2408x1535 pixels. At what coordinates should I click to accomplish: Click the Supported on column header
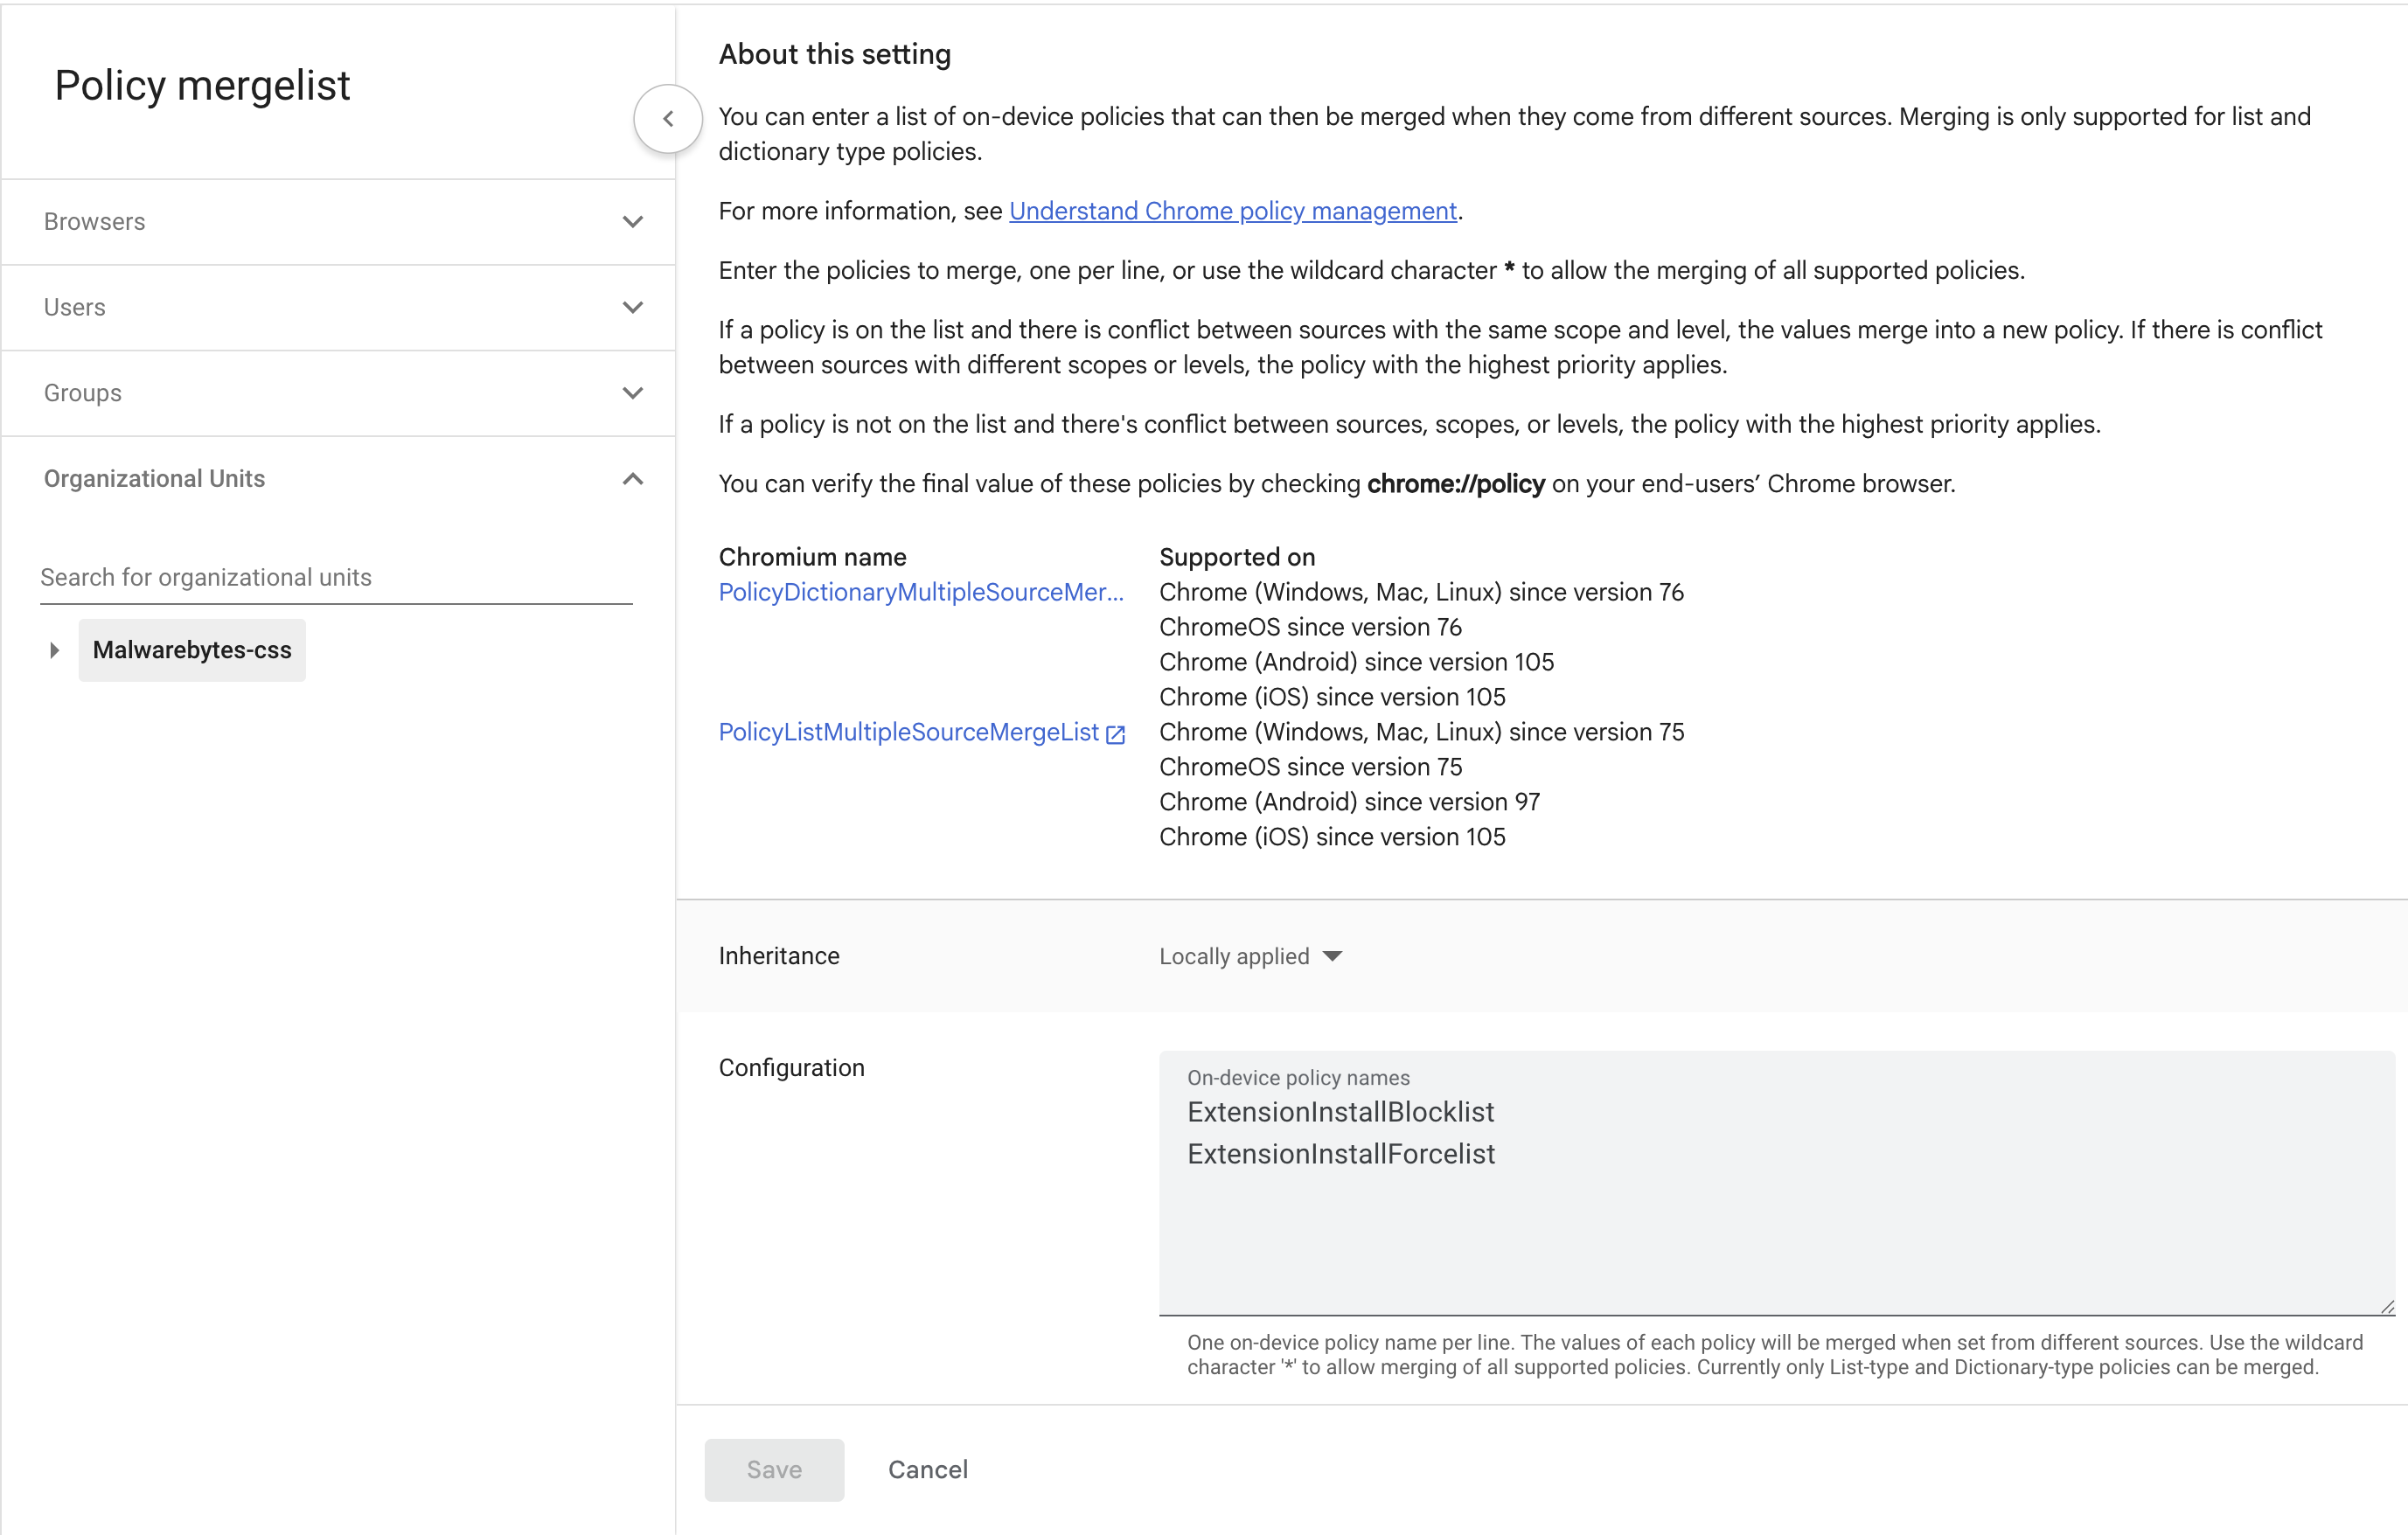click(x=1237, y=557)
